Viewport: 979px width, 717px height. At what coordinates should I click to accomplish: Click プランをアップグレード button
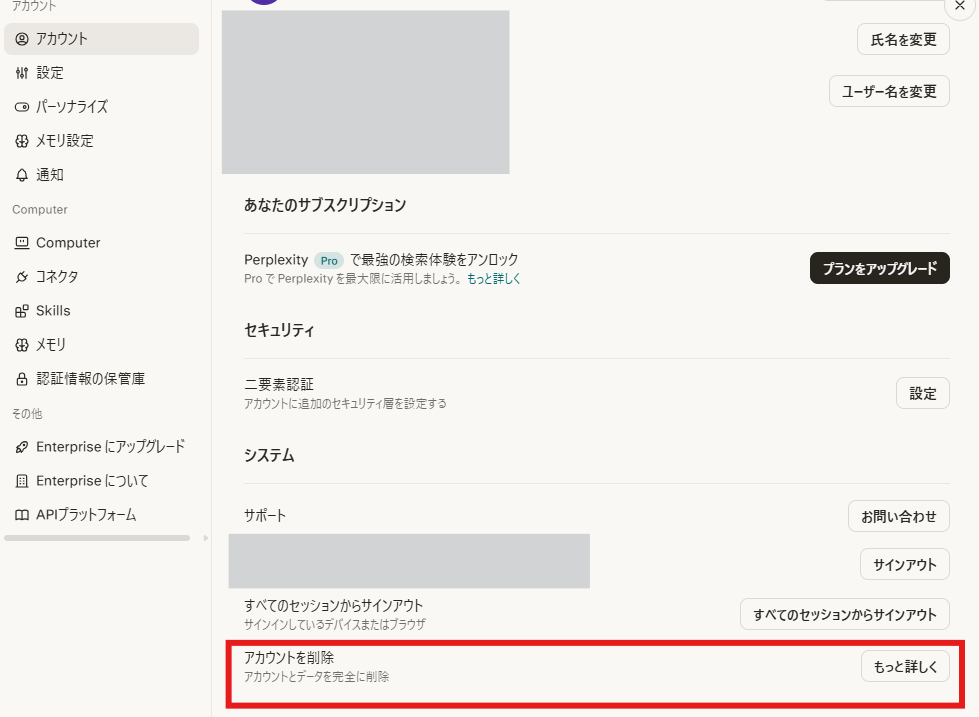click(x=880, y=268)
